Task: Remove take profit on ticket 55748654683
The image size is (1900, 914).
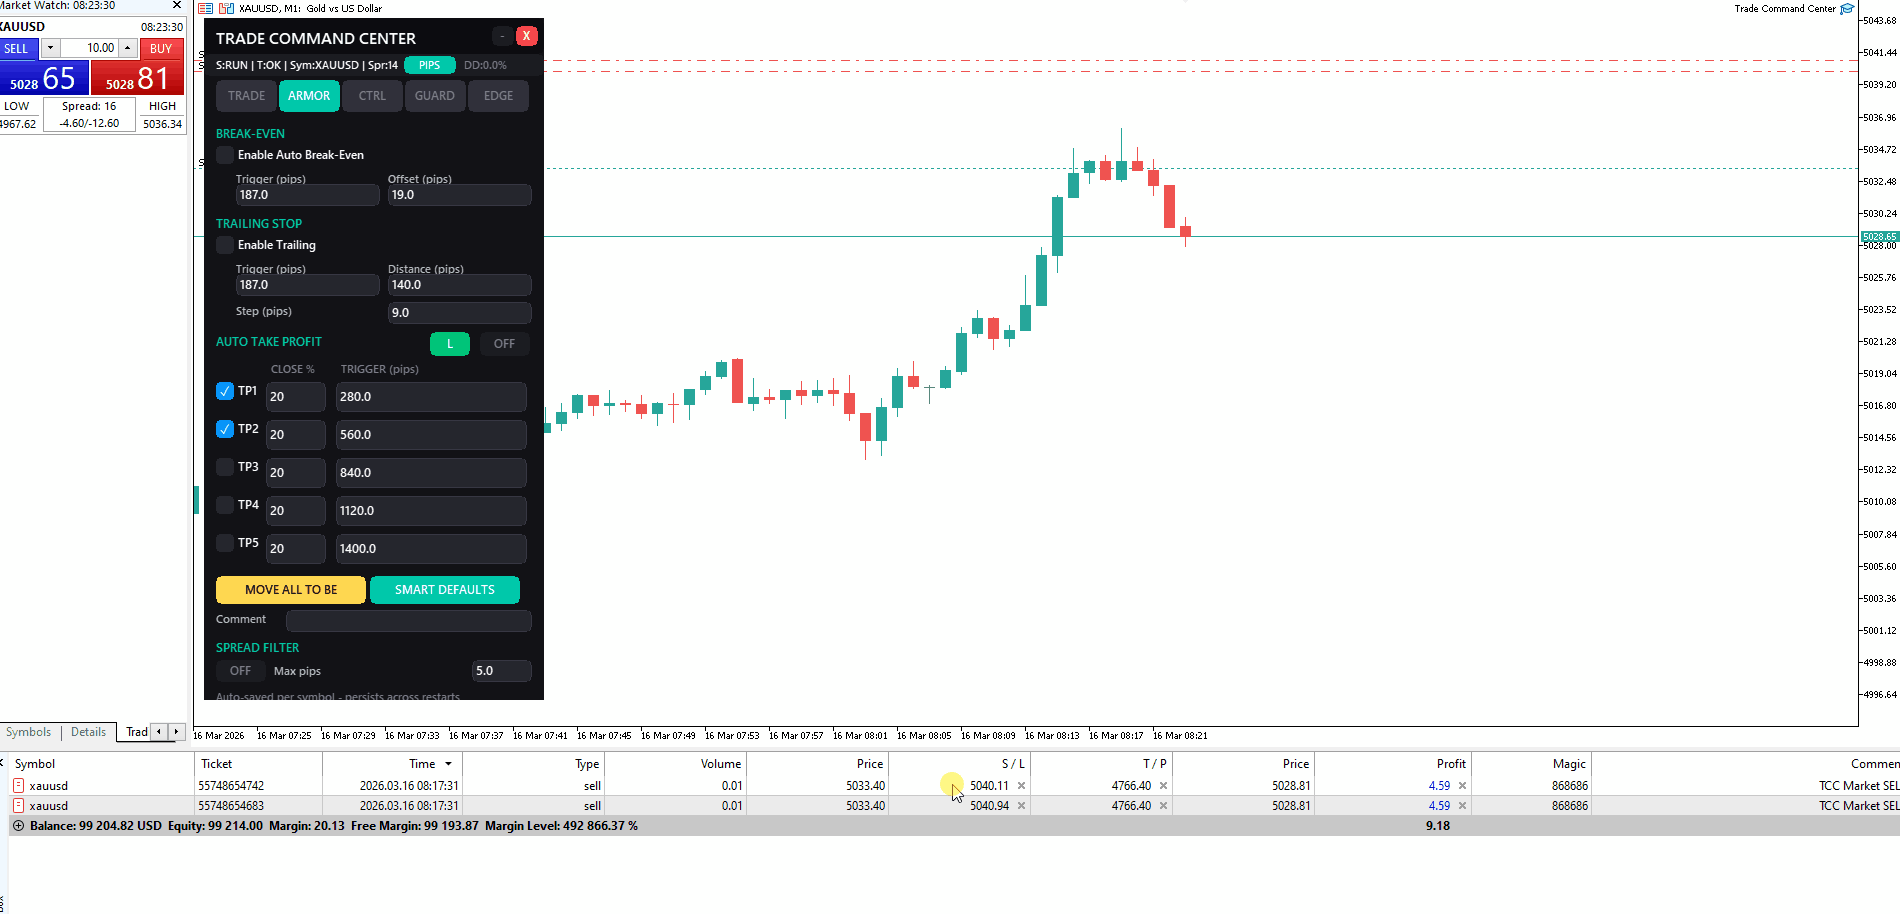Action: (1163, 806)
